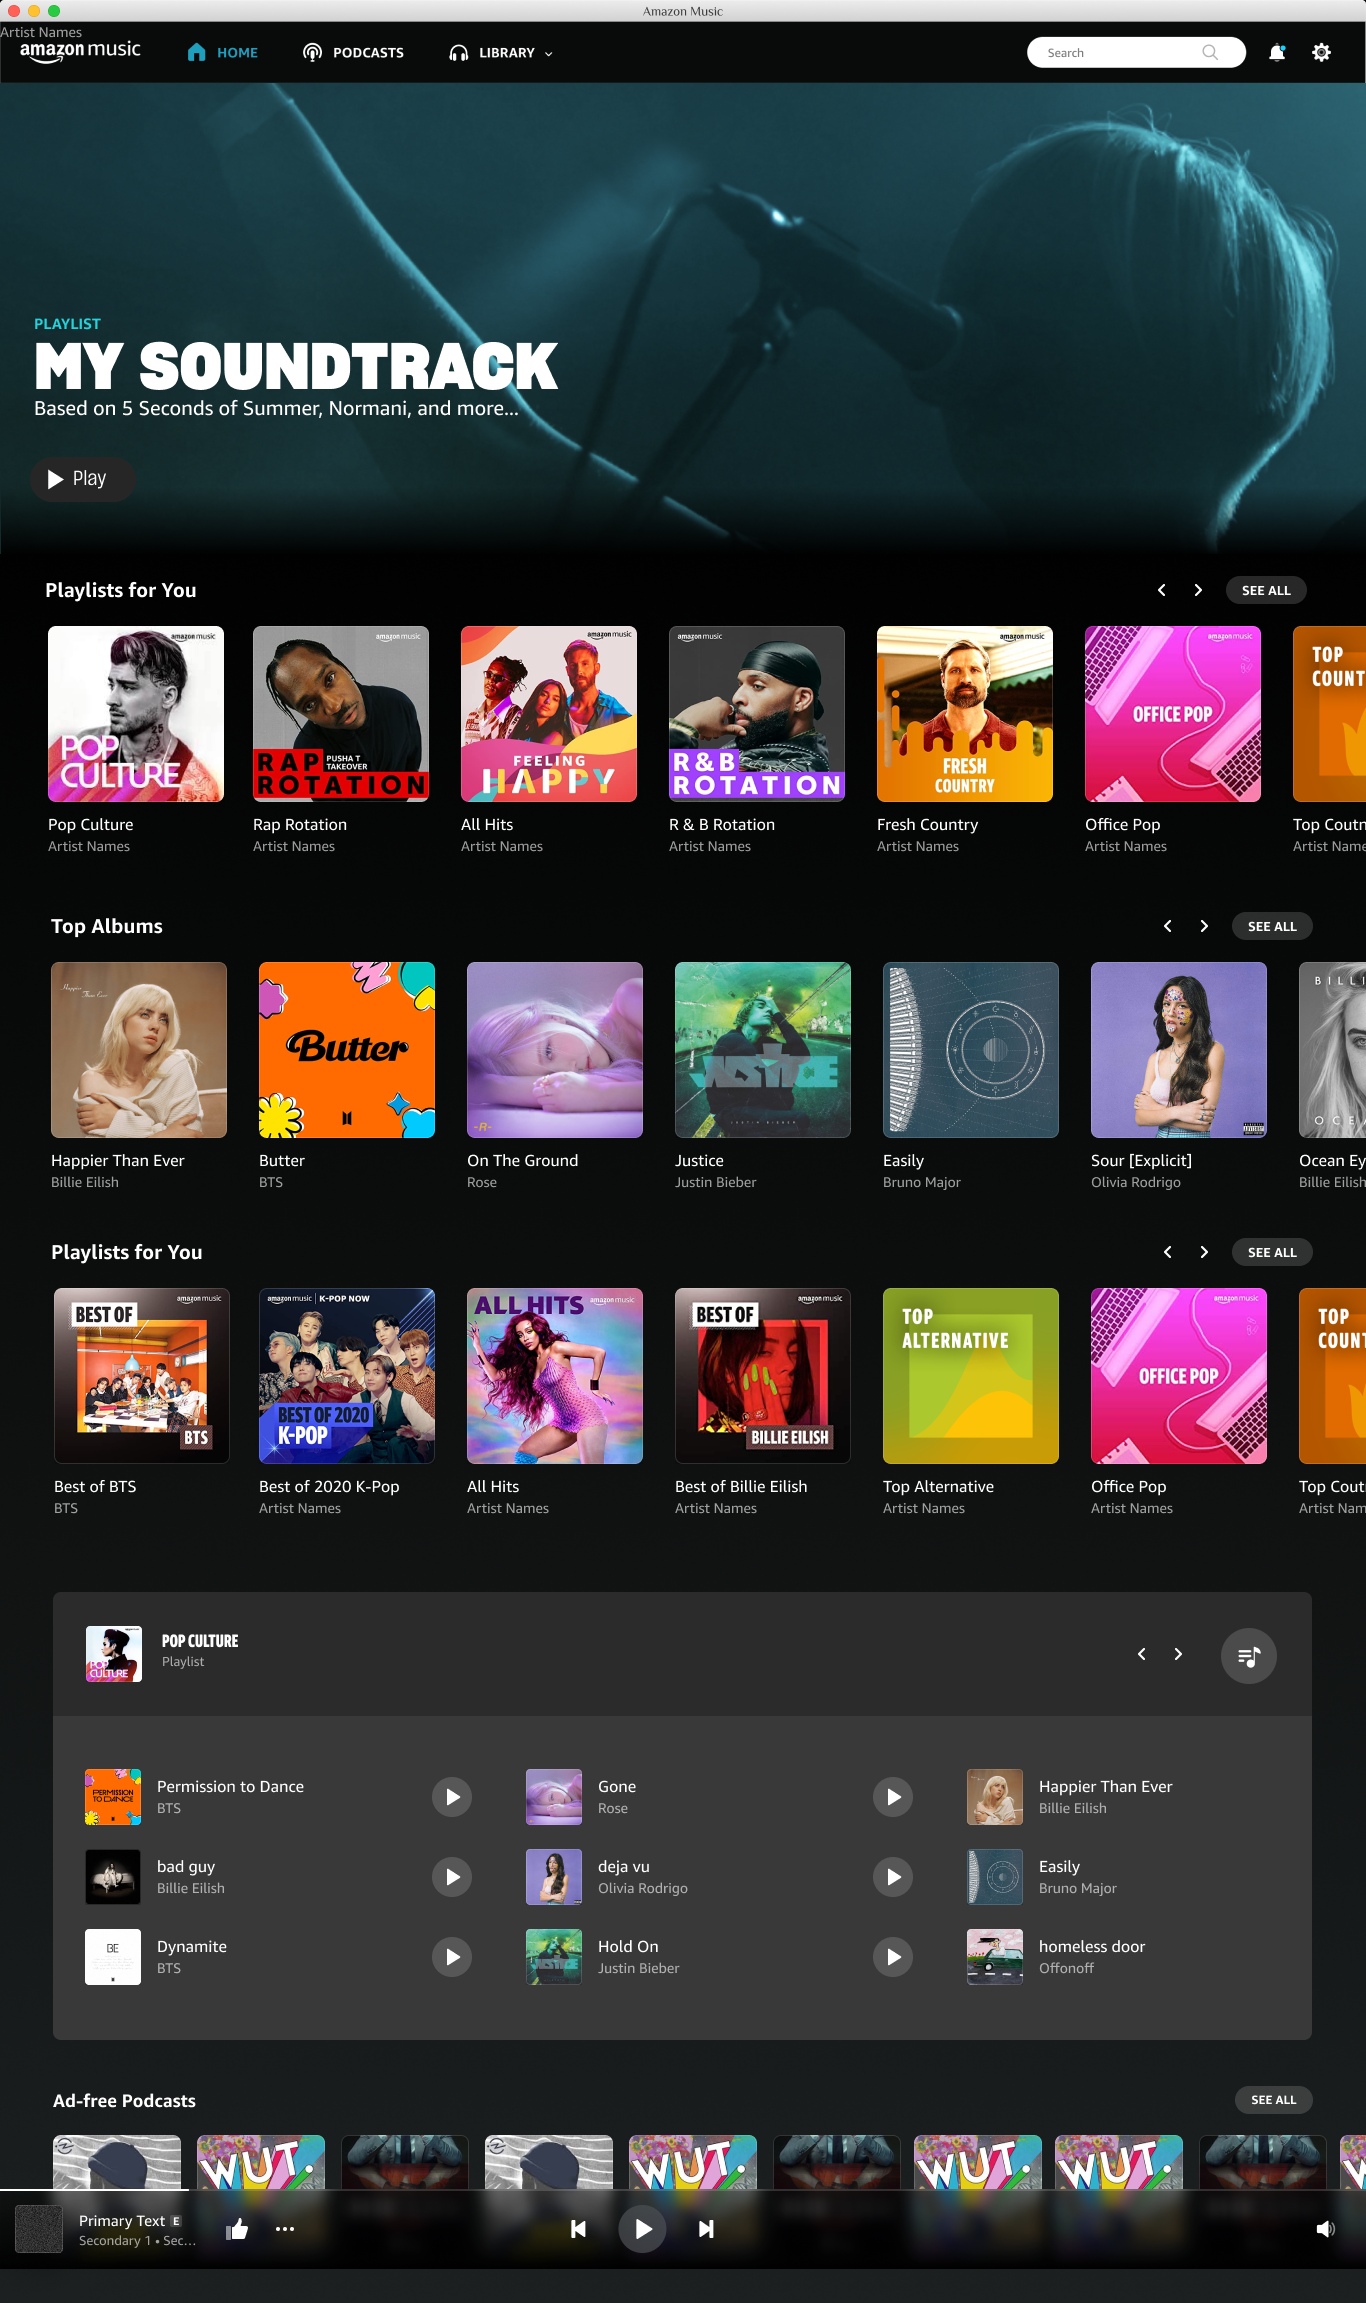Expand the Library dropdown
Viewport: 1366px width, 2303px height.
(501, 53)
